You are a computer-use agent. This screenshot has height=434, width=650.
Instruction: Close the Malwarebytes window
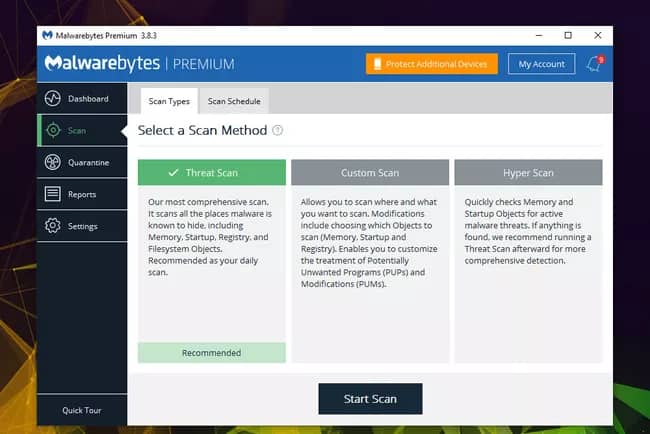598,35
